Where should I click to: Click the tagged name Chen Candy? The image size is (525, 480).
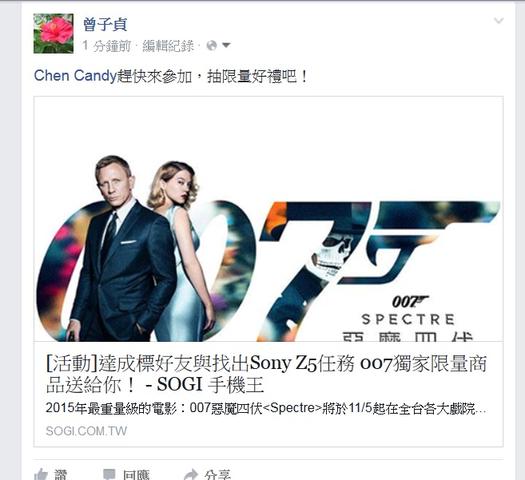click(75, 76)
